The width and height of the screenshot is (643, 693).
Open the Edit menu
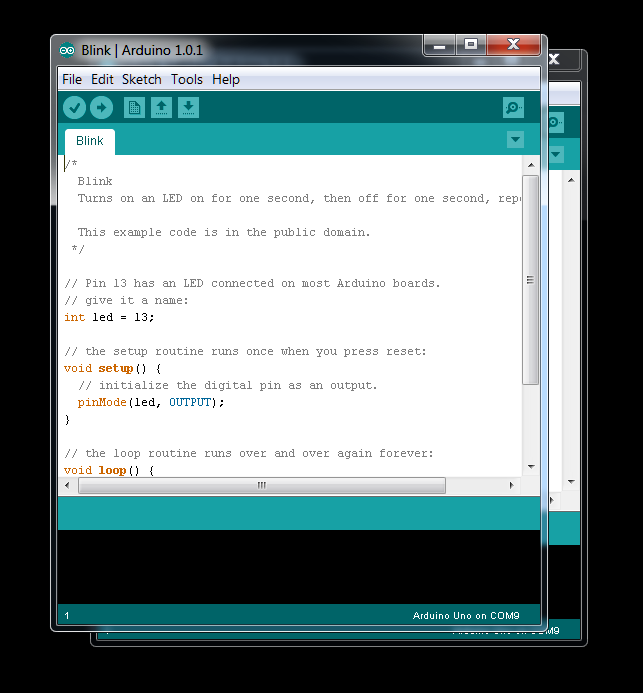pyautogui.click(x=102, y=80)
